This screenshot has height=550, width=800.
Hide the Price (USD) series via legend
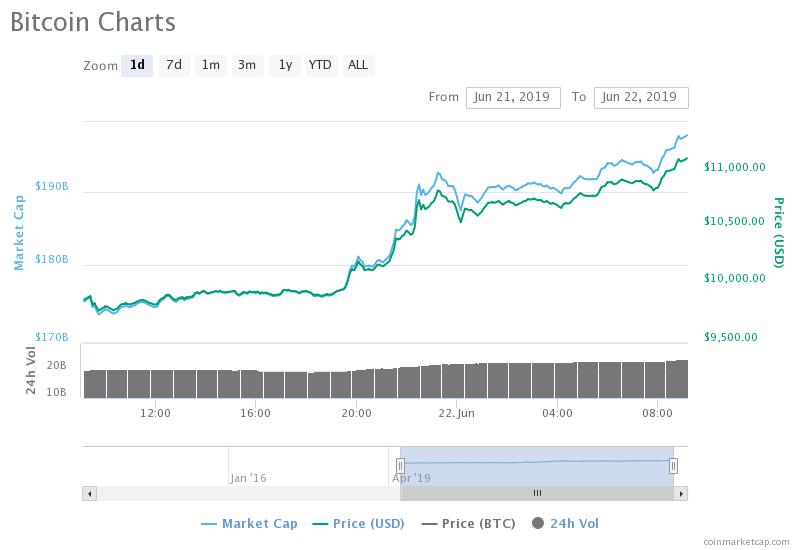coord(360,523)
